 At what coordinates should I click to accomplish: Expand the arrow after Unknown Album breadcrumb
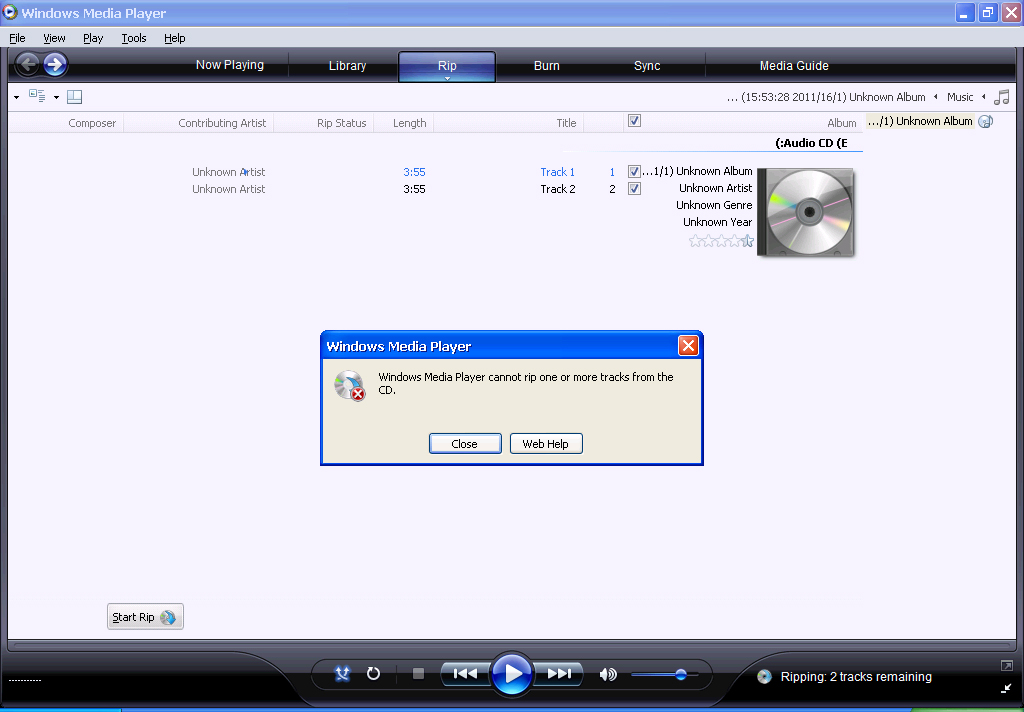pos(935,97)
